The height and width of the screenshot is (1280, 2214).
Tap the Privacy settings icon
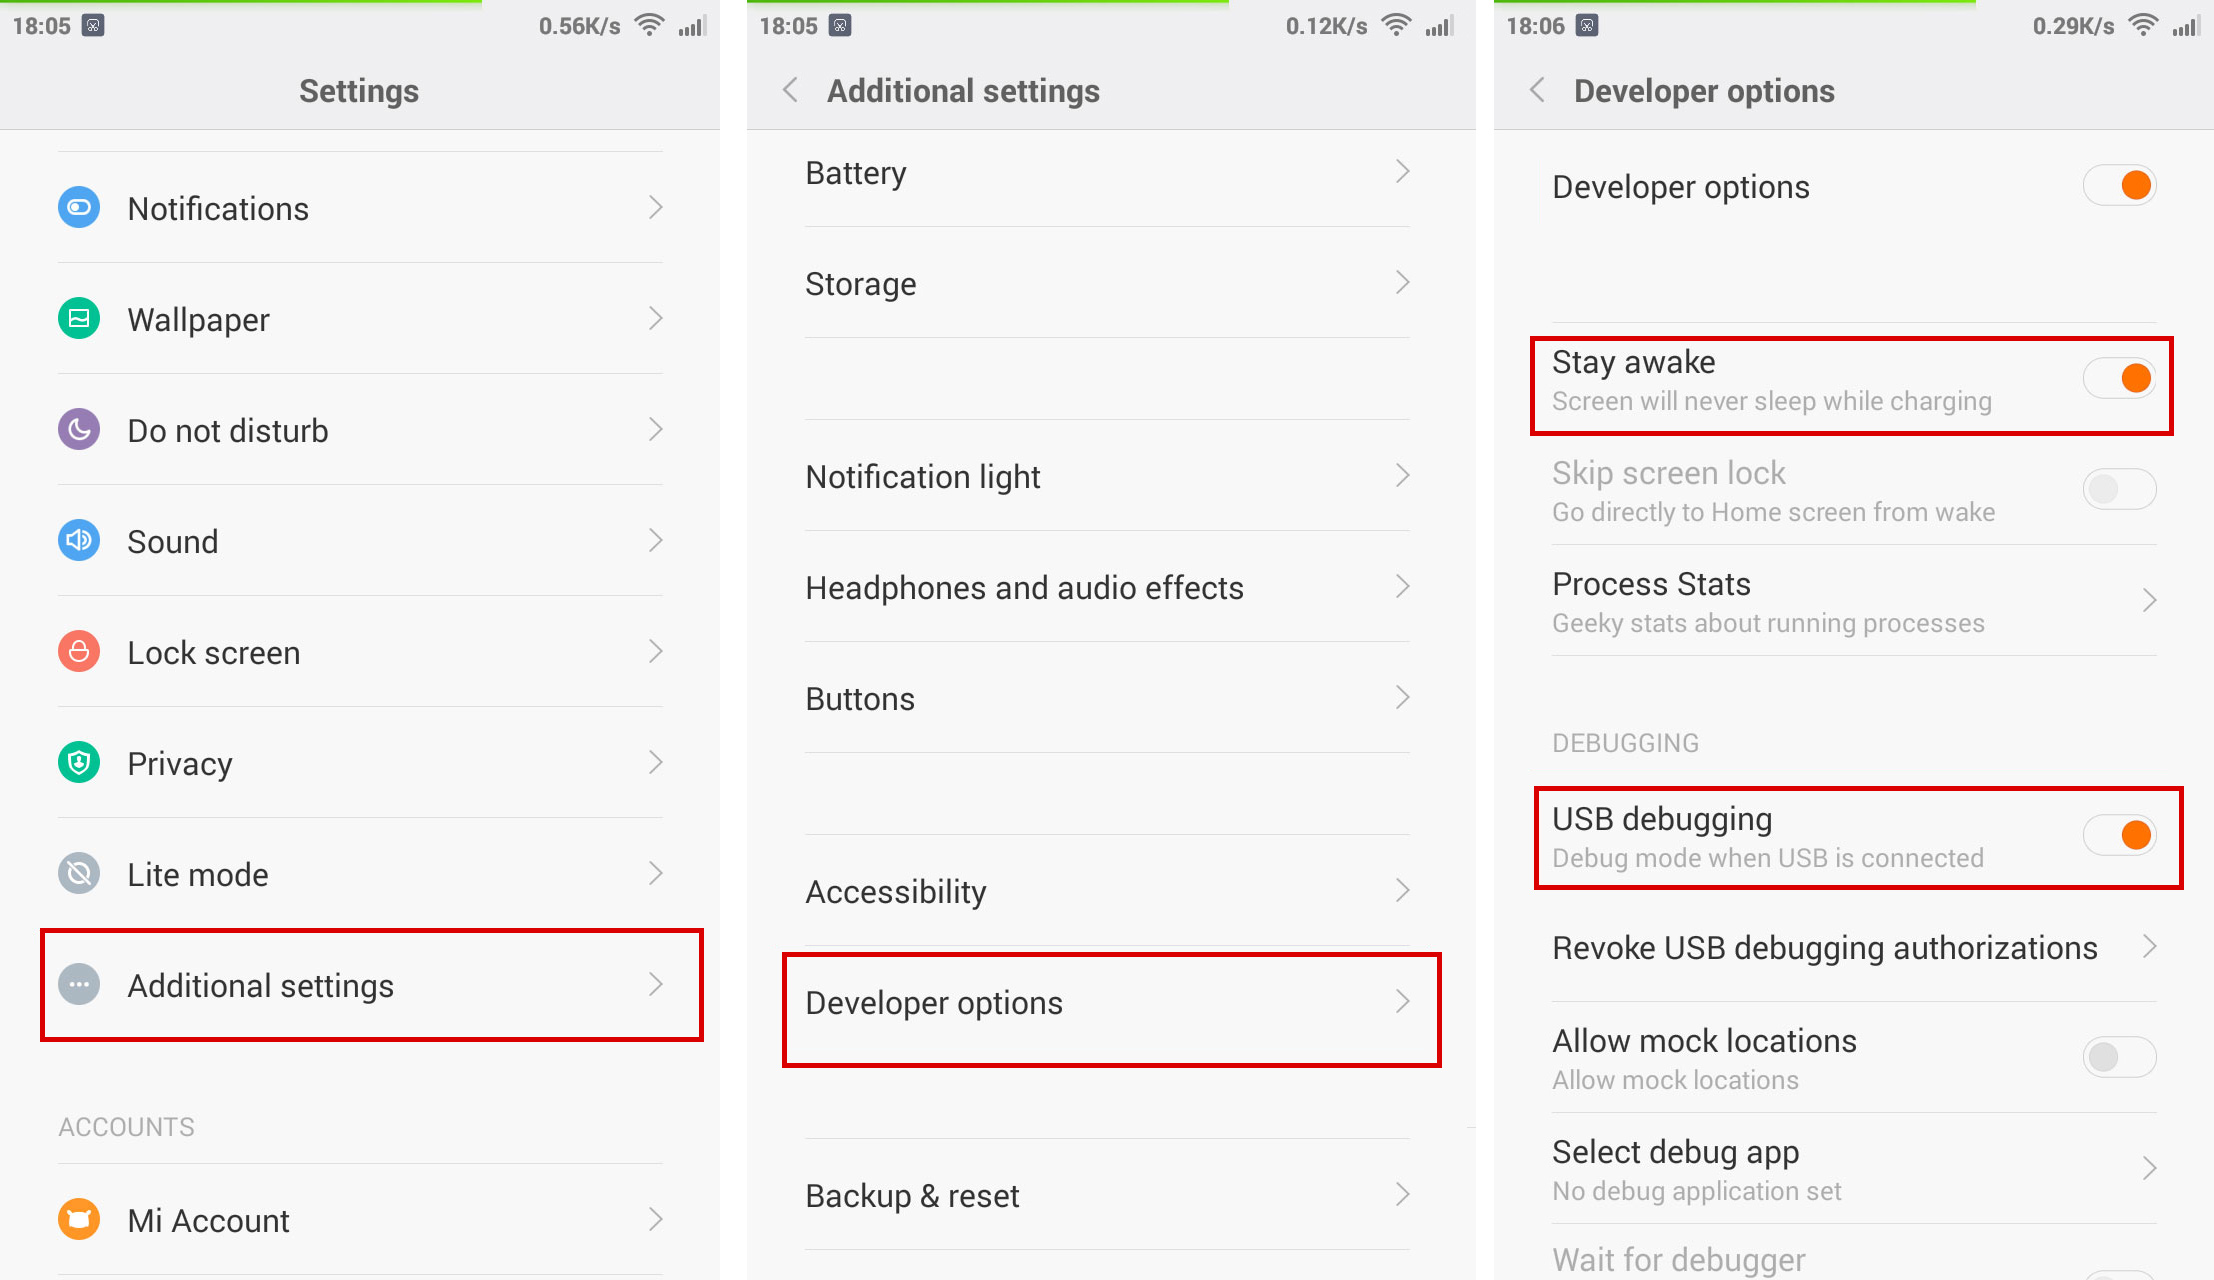click(79, 763)
